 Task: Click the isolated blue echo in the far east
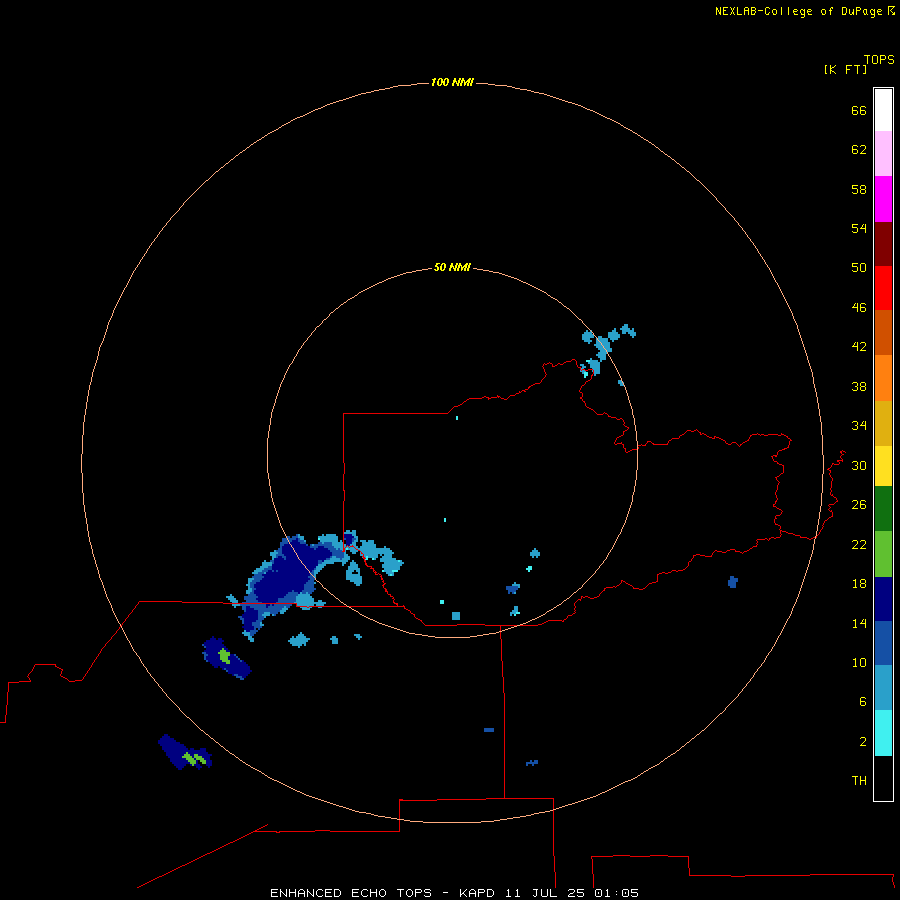732,582
